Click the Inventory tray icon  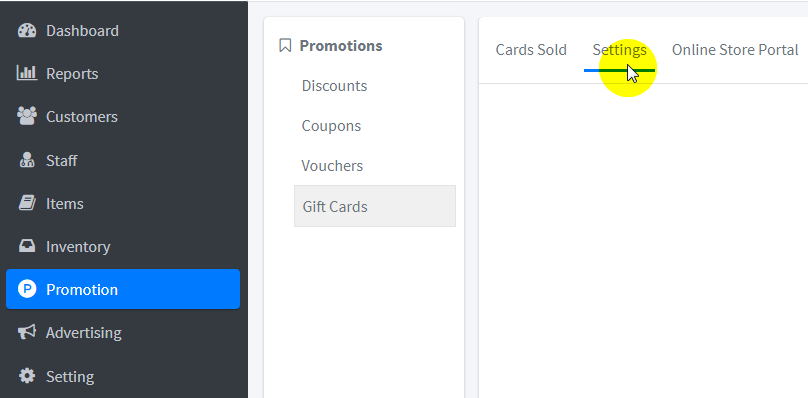coord(27,246)
